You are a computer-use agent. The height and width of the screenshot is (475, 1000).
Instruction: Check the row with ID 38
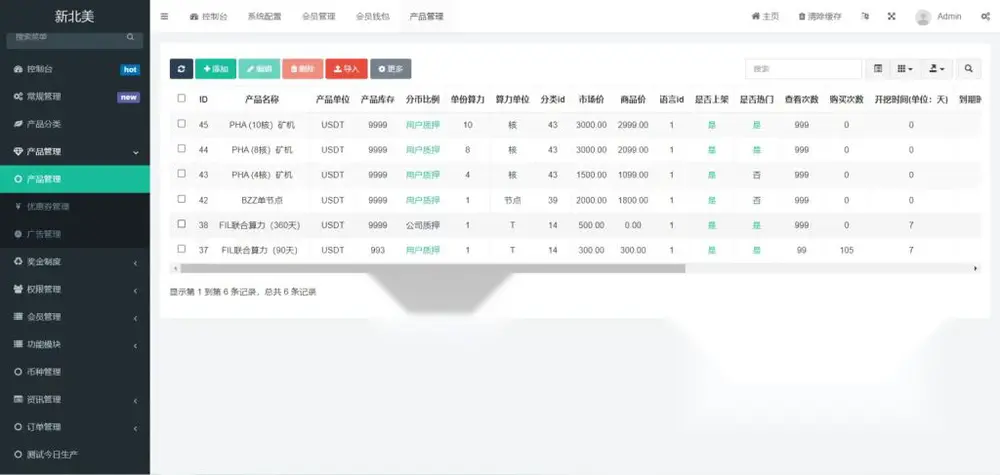182,224
